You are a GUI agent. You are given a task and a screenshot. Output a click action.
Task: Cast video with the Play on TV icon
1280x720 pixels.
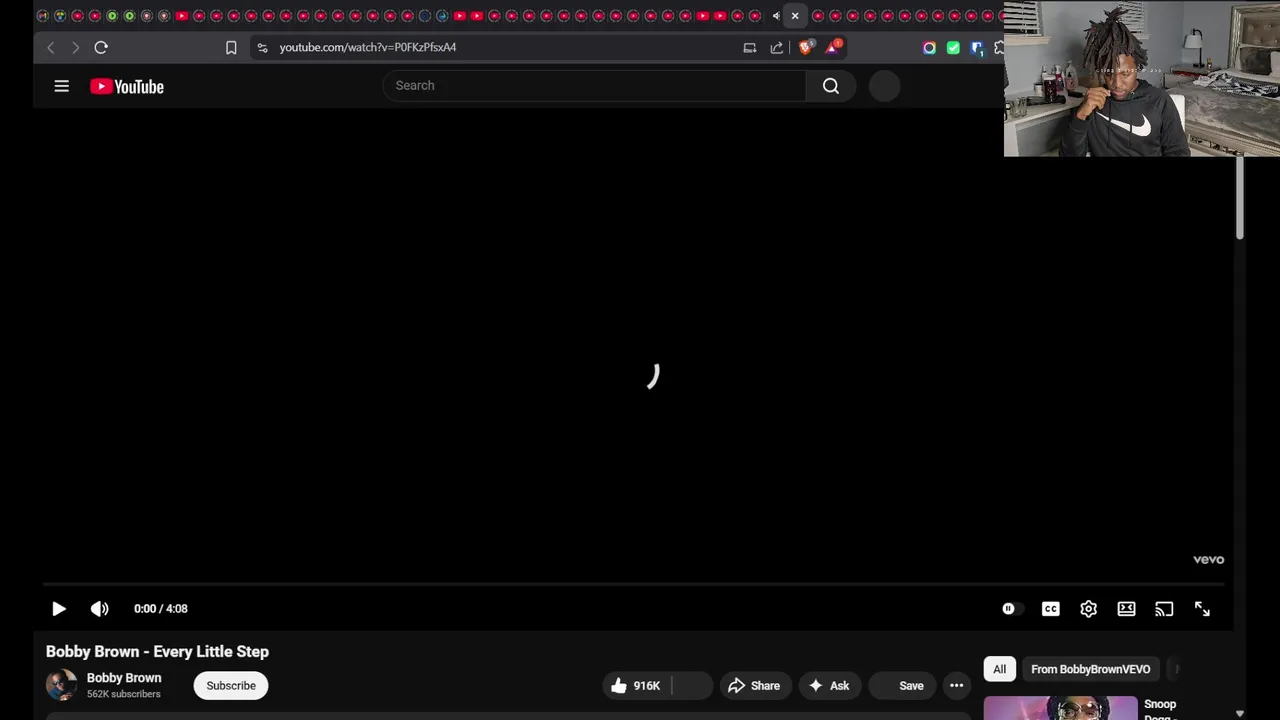click(1164, 609)
